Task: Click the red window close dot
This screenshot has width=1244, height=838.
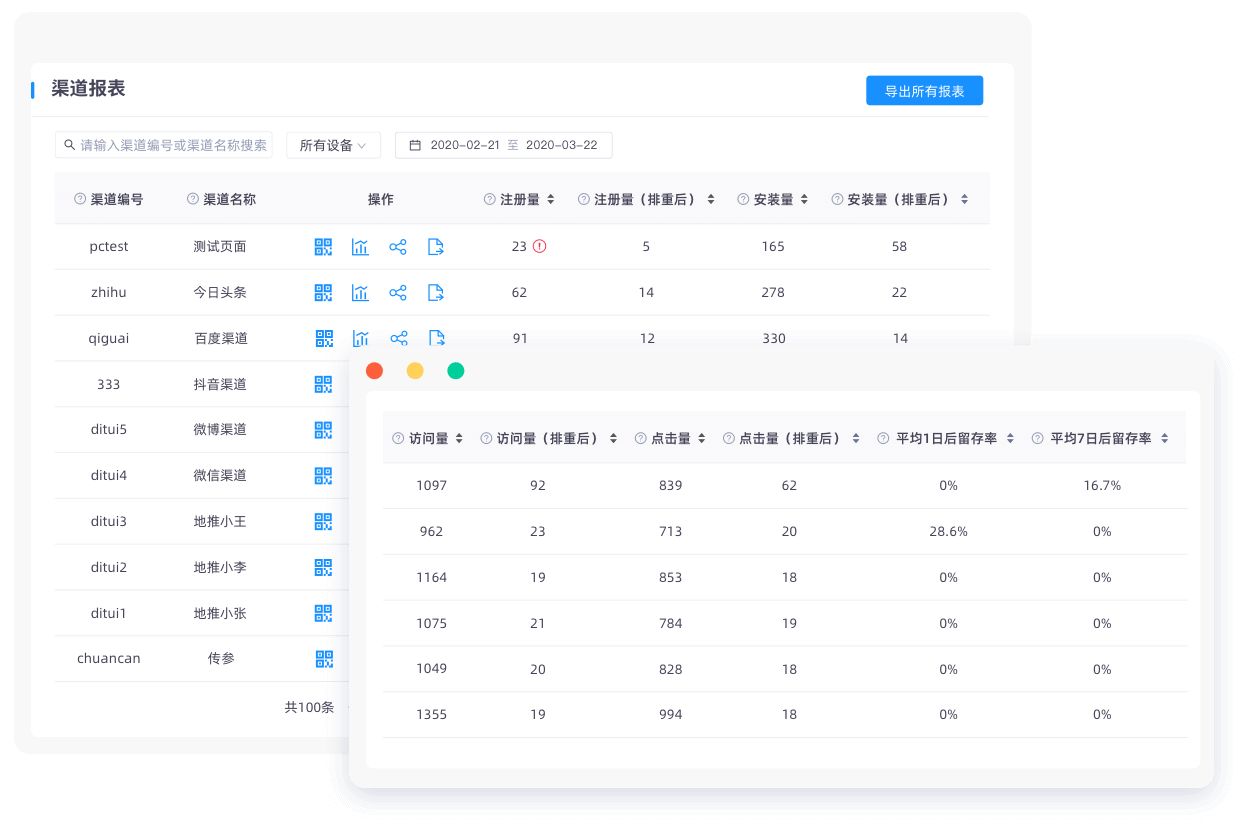Action: (x=374, y=371)
